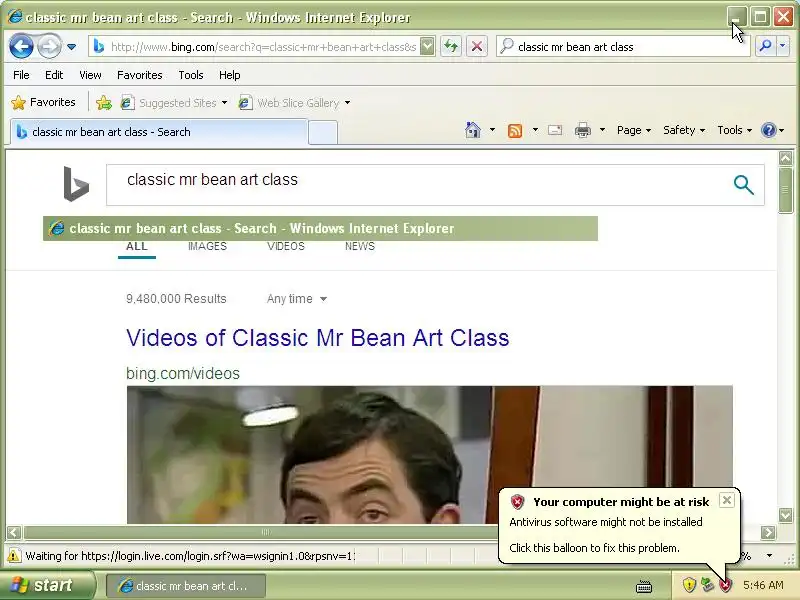Open Videos of Classic Mr Bean Art Class link
Screen dimensions: 800x600
point(317,338)
